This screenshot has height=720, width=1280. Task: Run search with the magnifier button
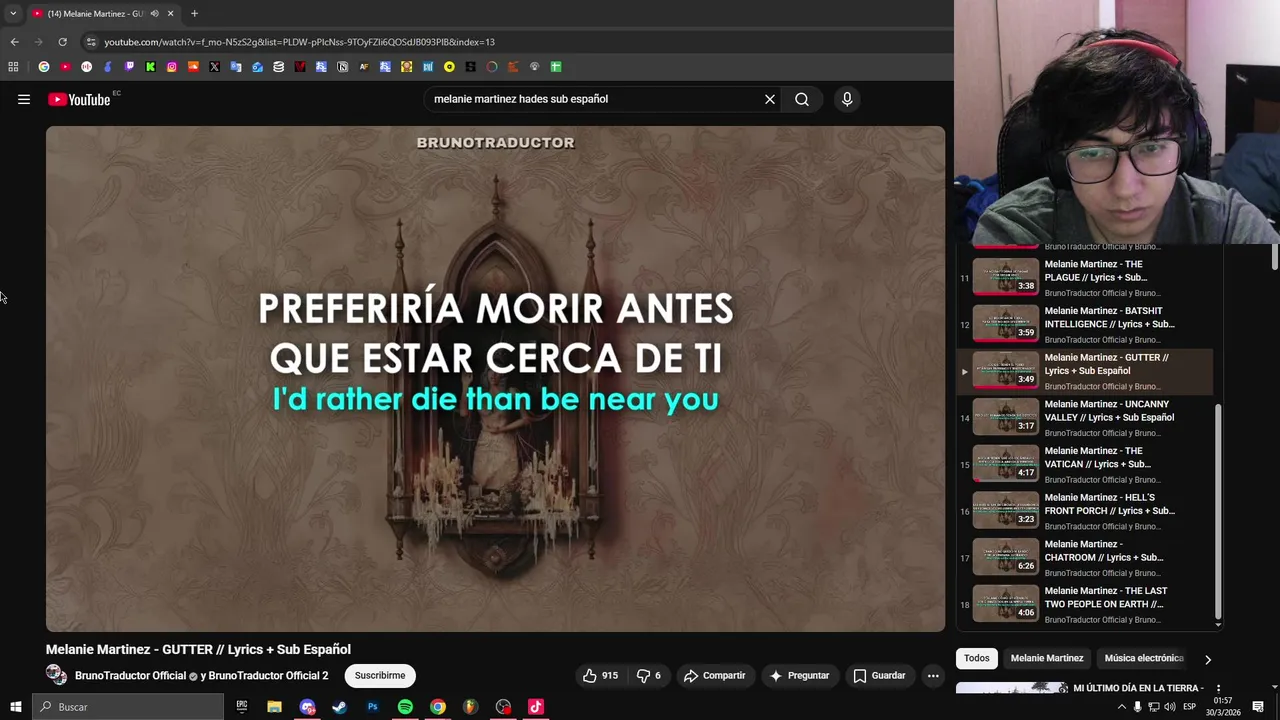802,99
